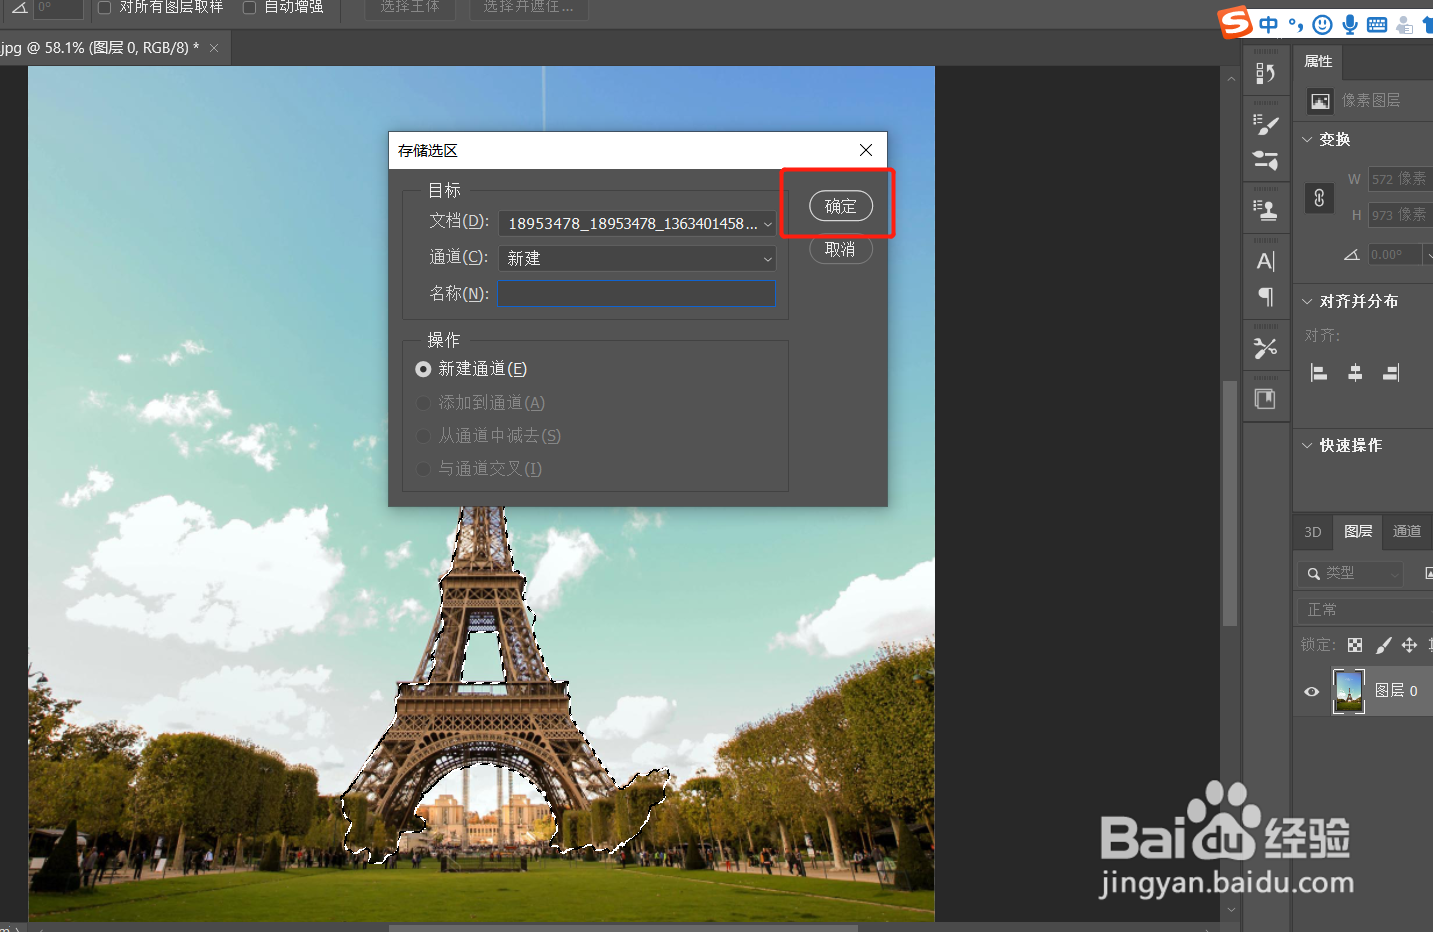The height and width of the screenshot is (932, 1433).
Task: Select the 图层 layers tab
Action: (x=1358, y=532)
